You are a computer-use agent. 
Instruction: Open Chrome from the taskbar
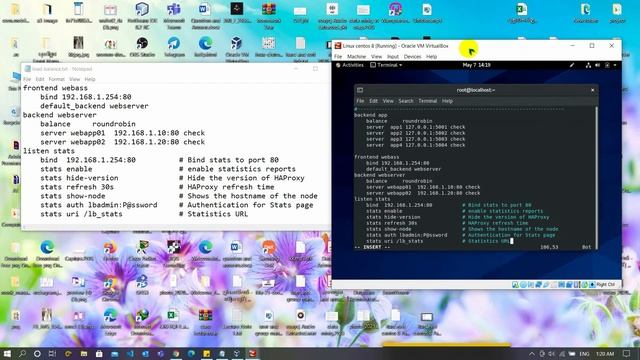[x=176, y=353]
